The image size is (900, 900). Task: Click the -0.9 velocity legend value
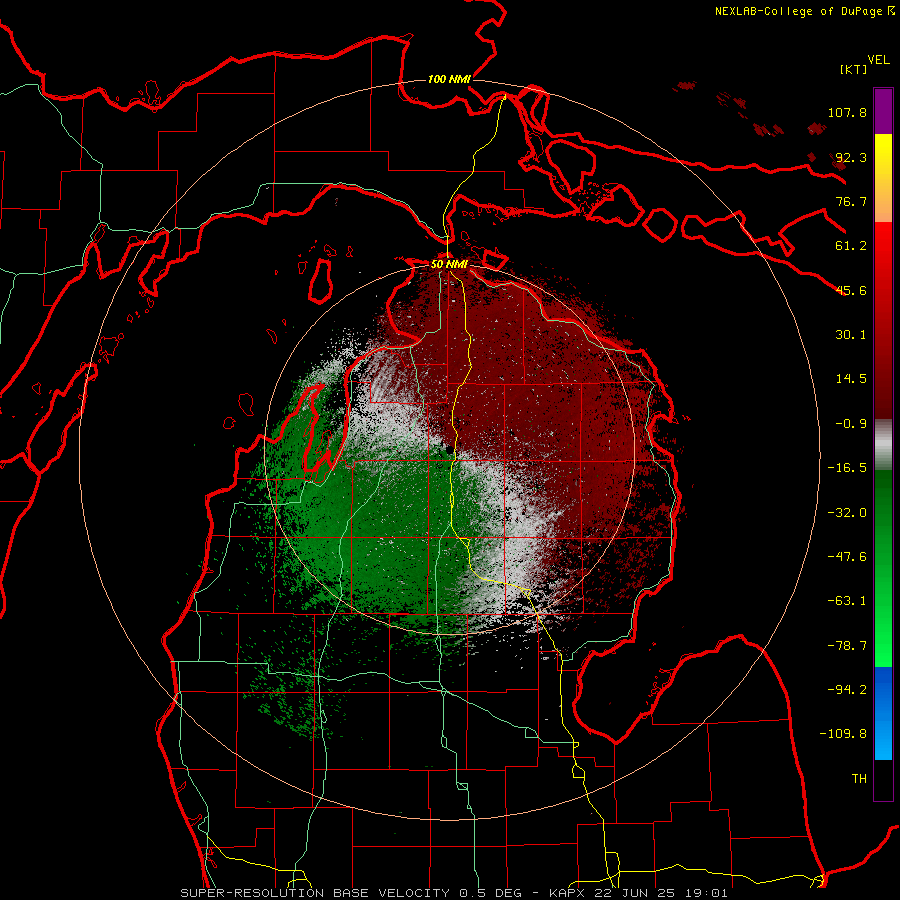(851, 424)
